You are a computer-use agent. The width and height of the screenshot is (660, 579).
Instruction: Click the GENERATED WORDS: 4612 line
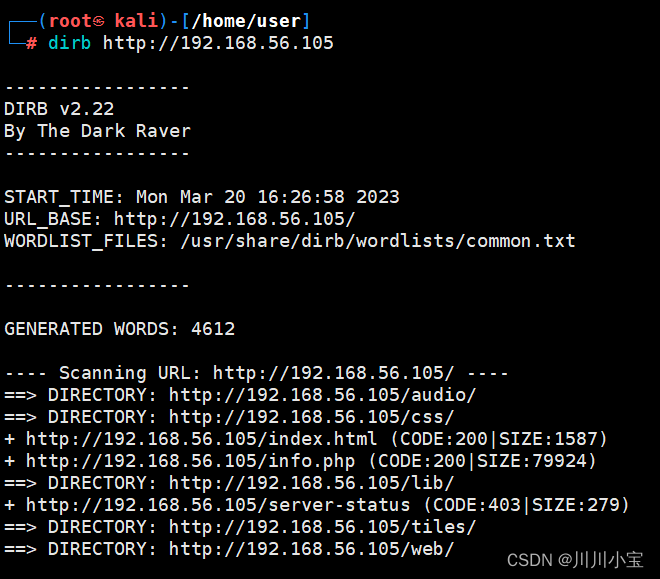(120, 329)
